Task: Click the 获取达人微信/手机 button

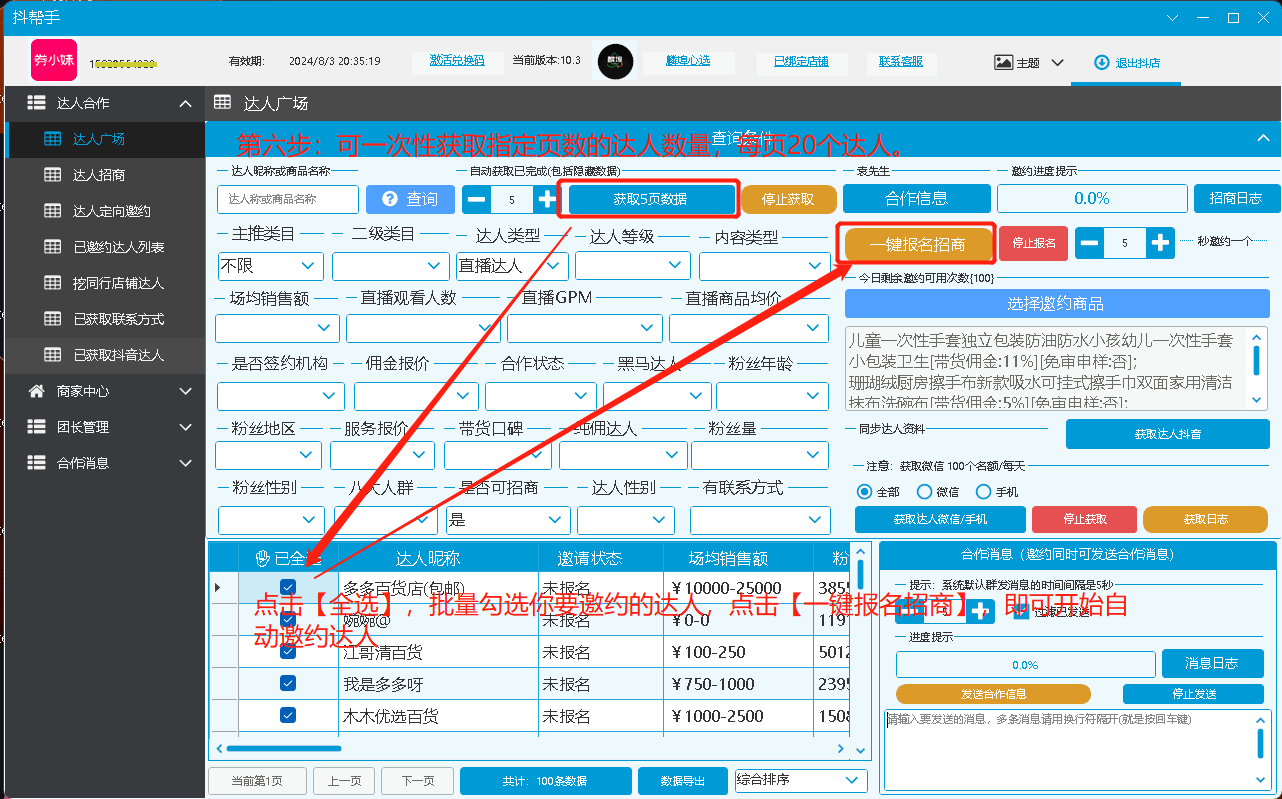Action: [x=940, y=519]
